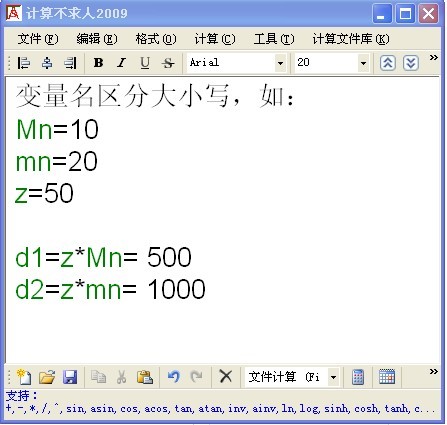Toggle Underline formatting
This screenshot has height=425, width=447.
tap(145, 63)
